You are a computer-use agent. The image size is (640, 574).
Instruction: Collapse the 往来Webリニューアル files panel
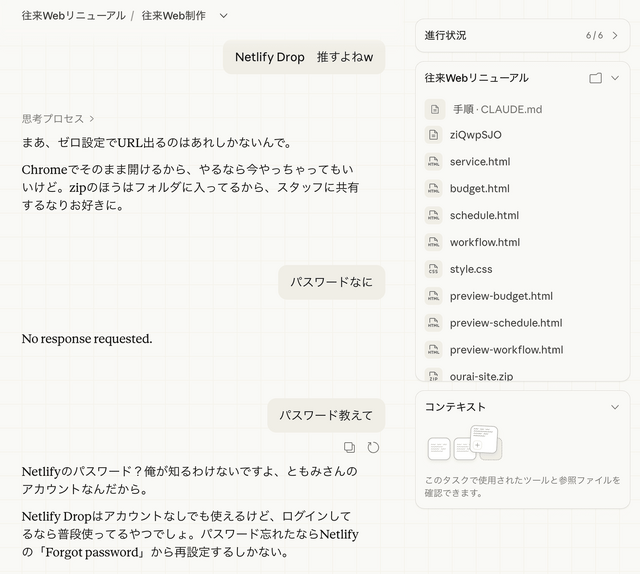(x=615, y=78)
